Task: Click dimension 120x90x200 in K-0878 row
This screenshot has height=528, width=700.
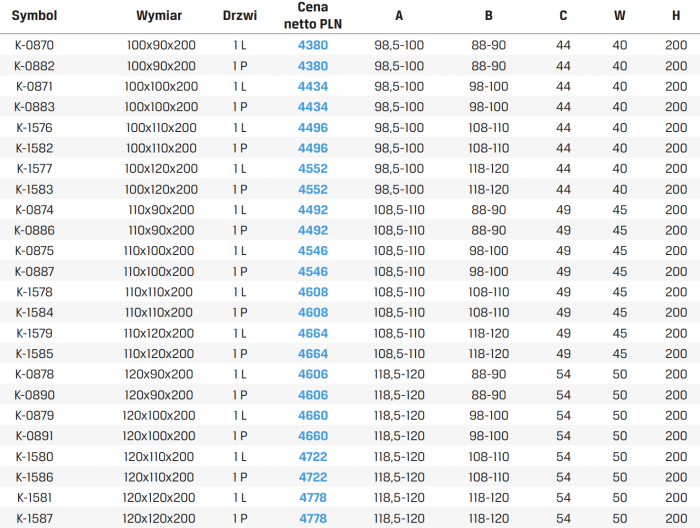Action: [159, 374]
